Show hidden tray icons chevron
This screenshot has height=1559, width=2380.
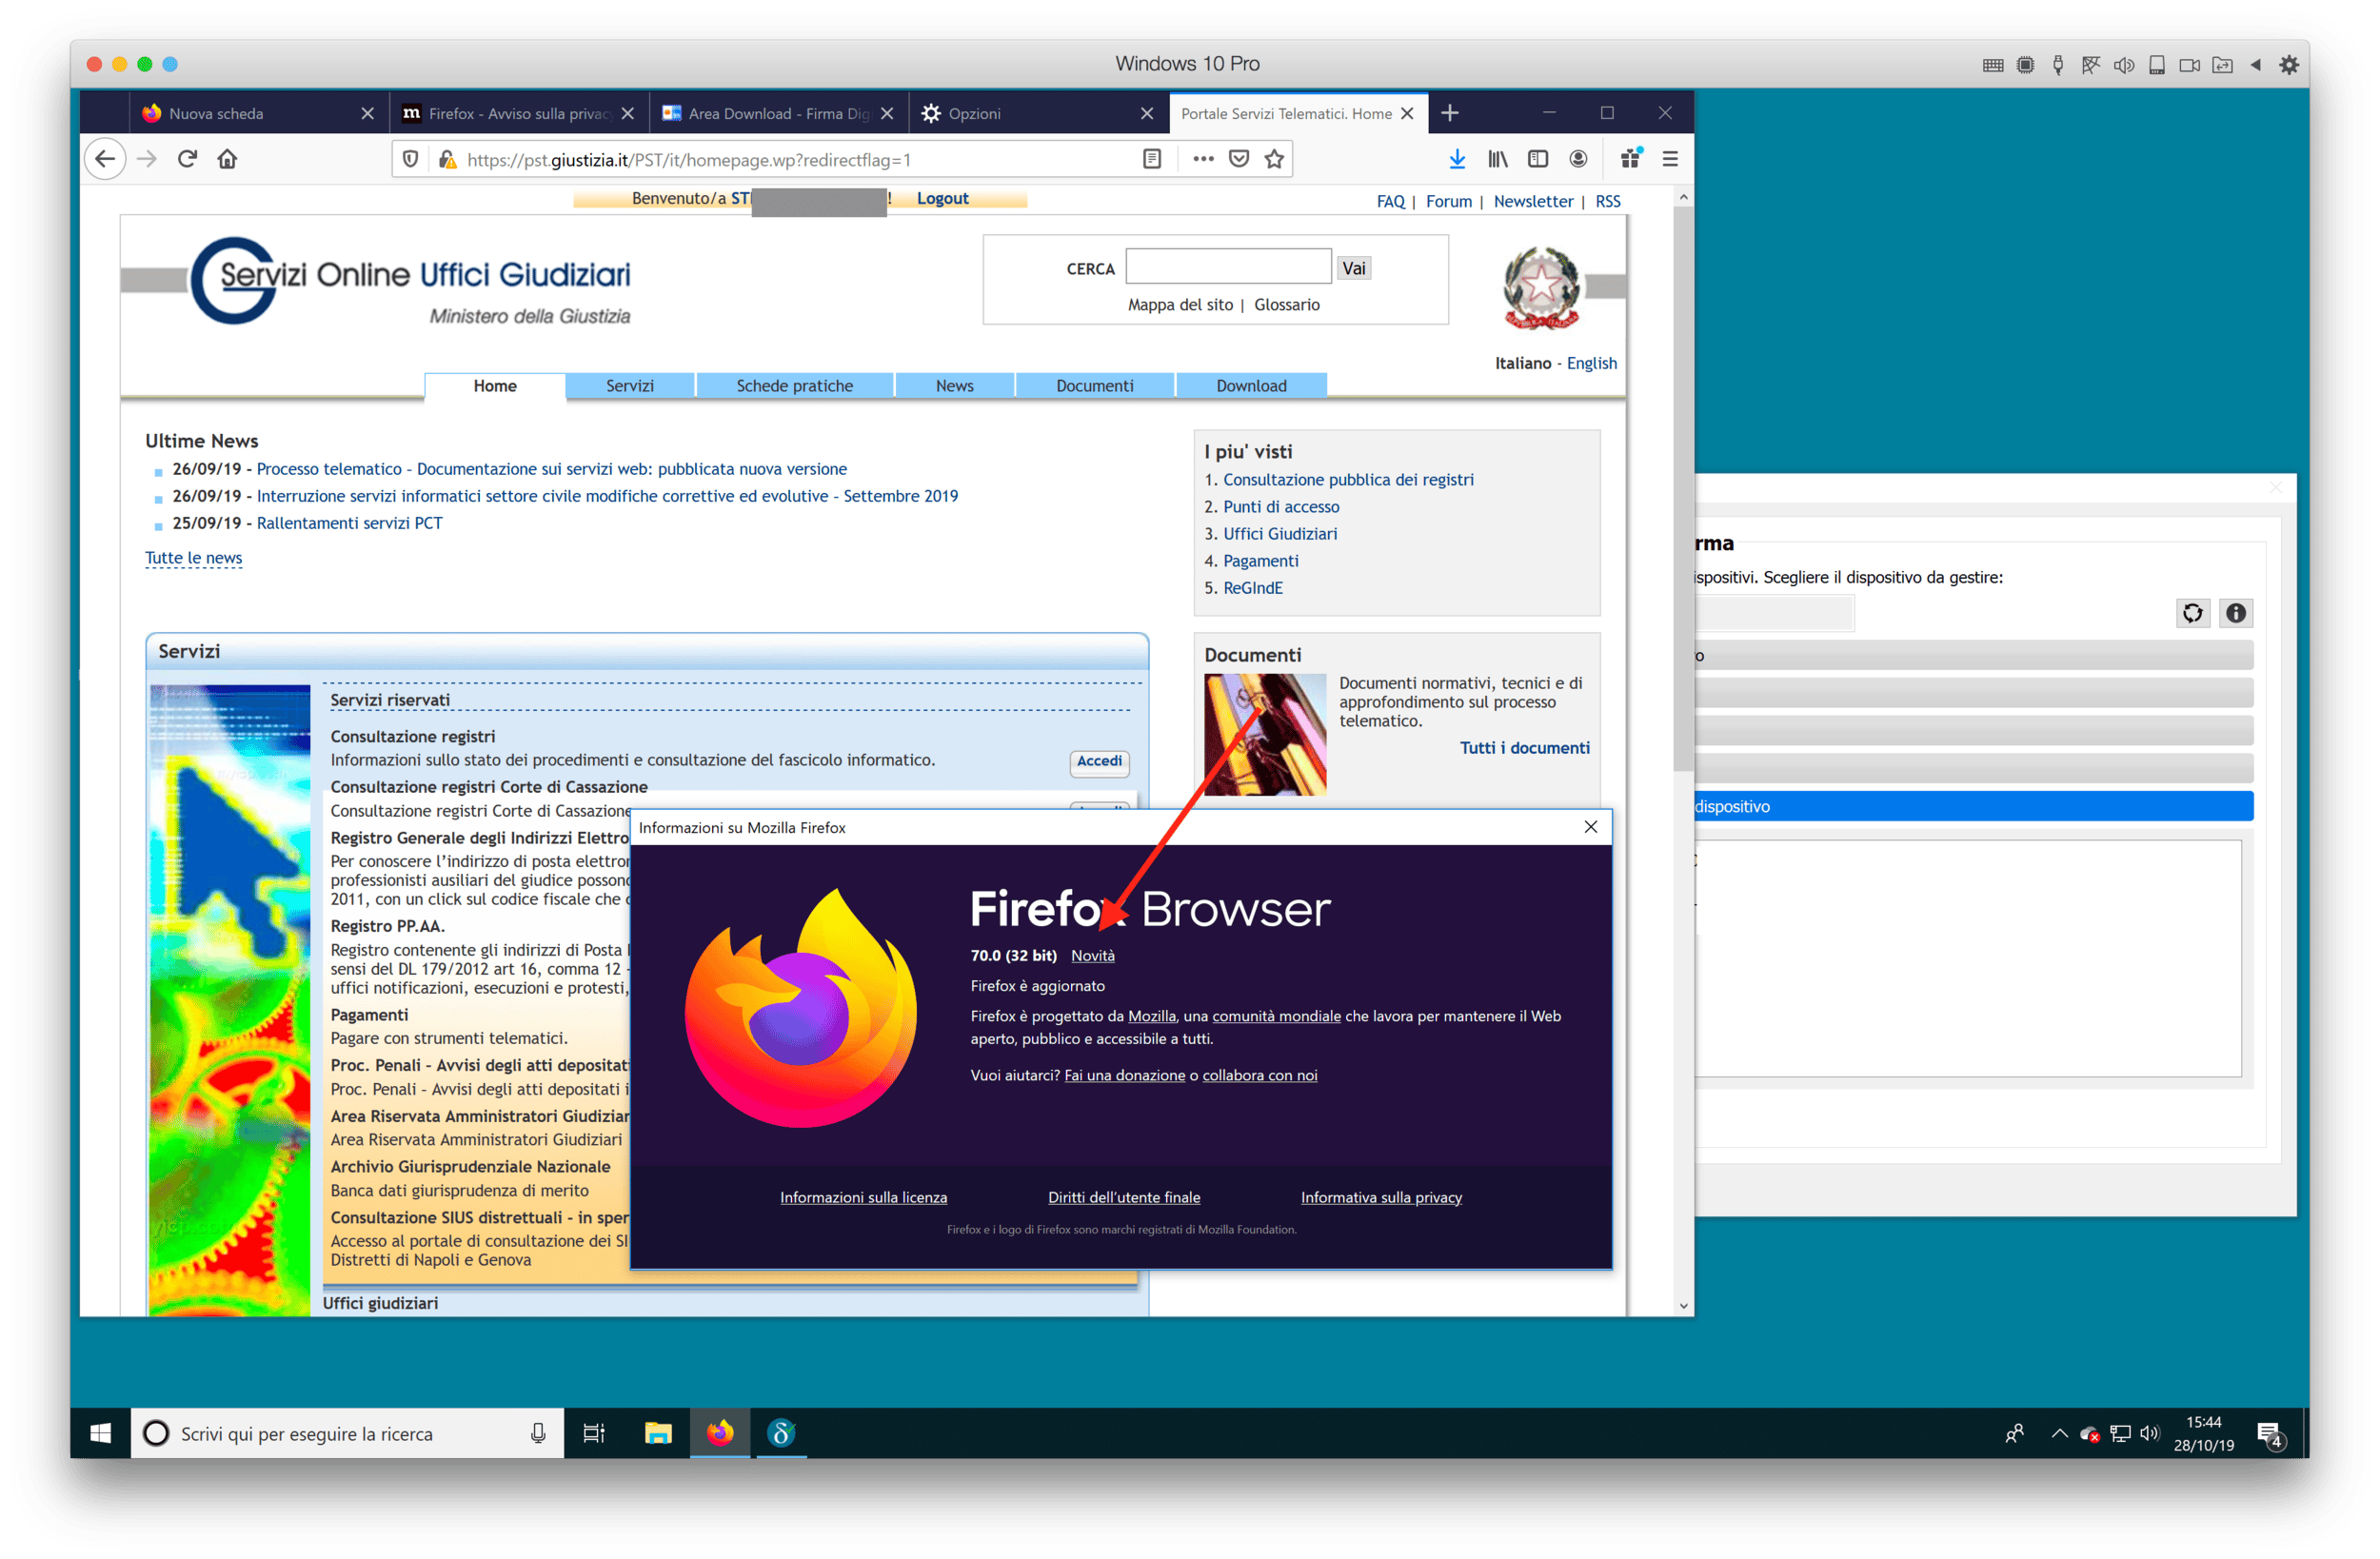pos(2059,1433)
